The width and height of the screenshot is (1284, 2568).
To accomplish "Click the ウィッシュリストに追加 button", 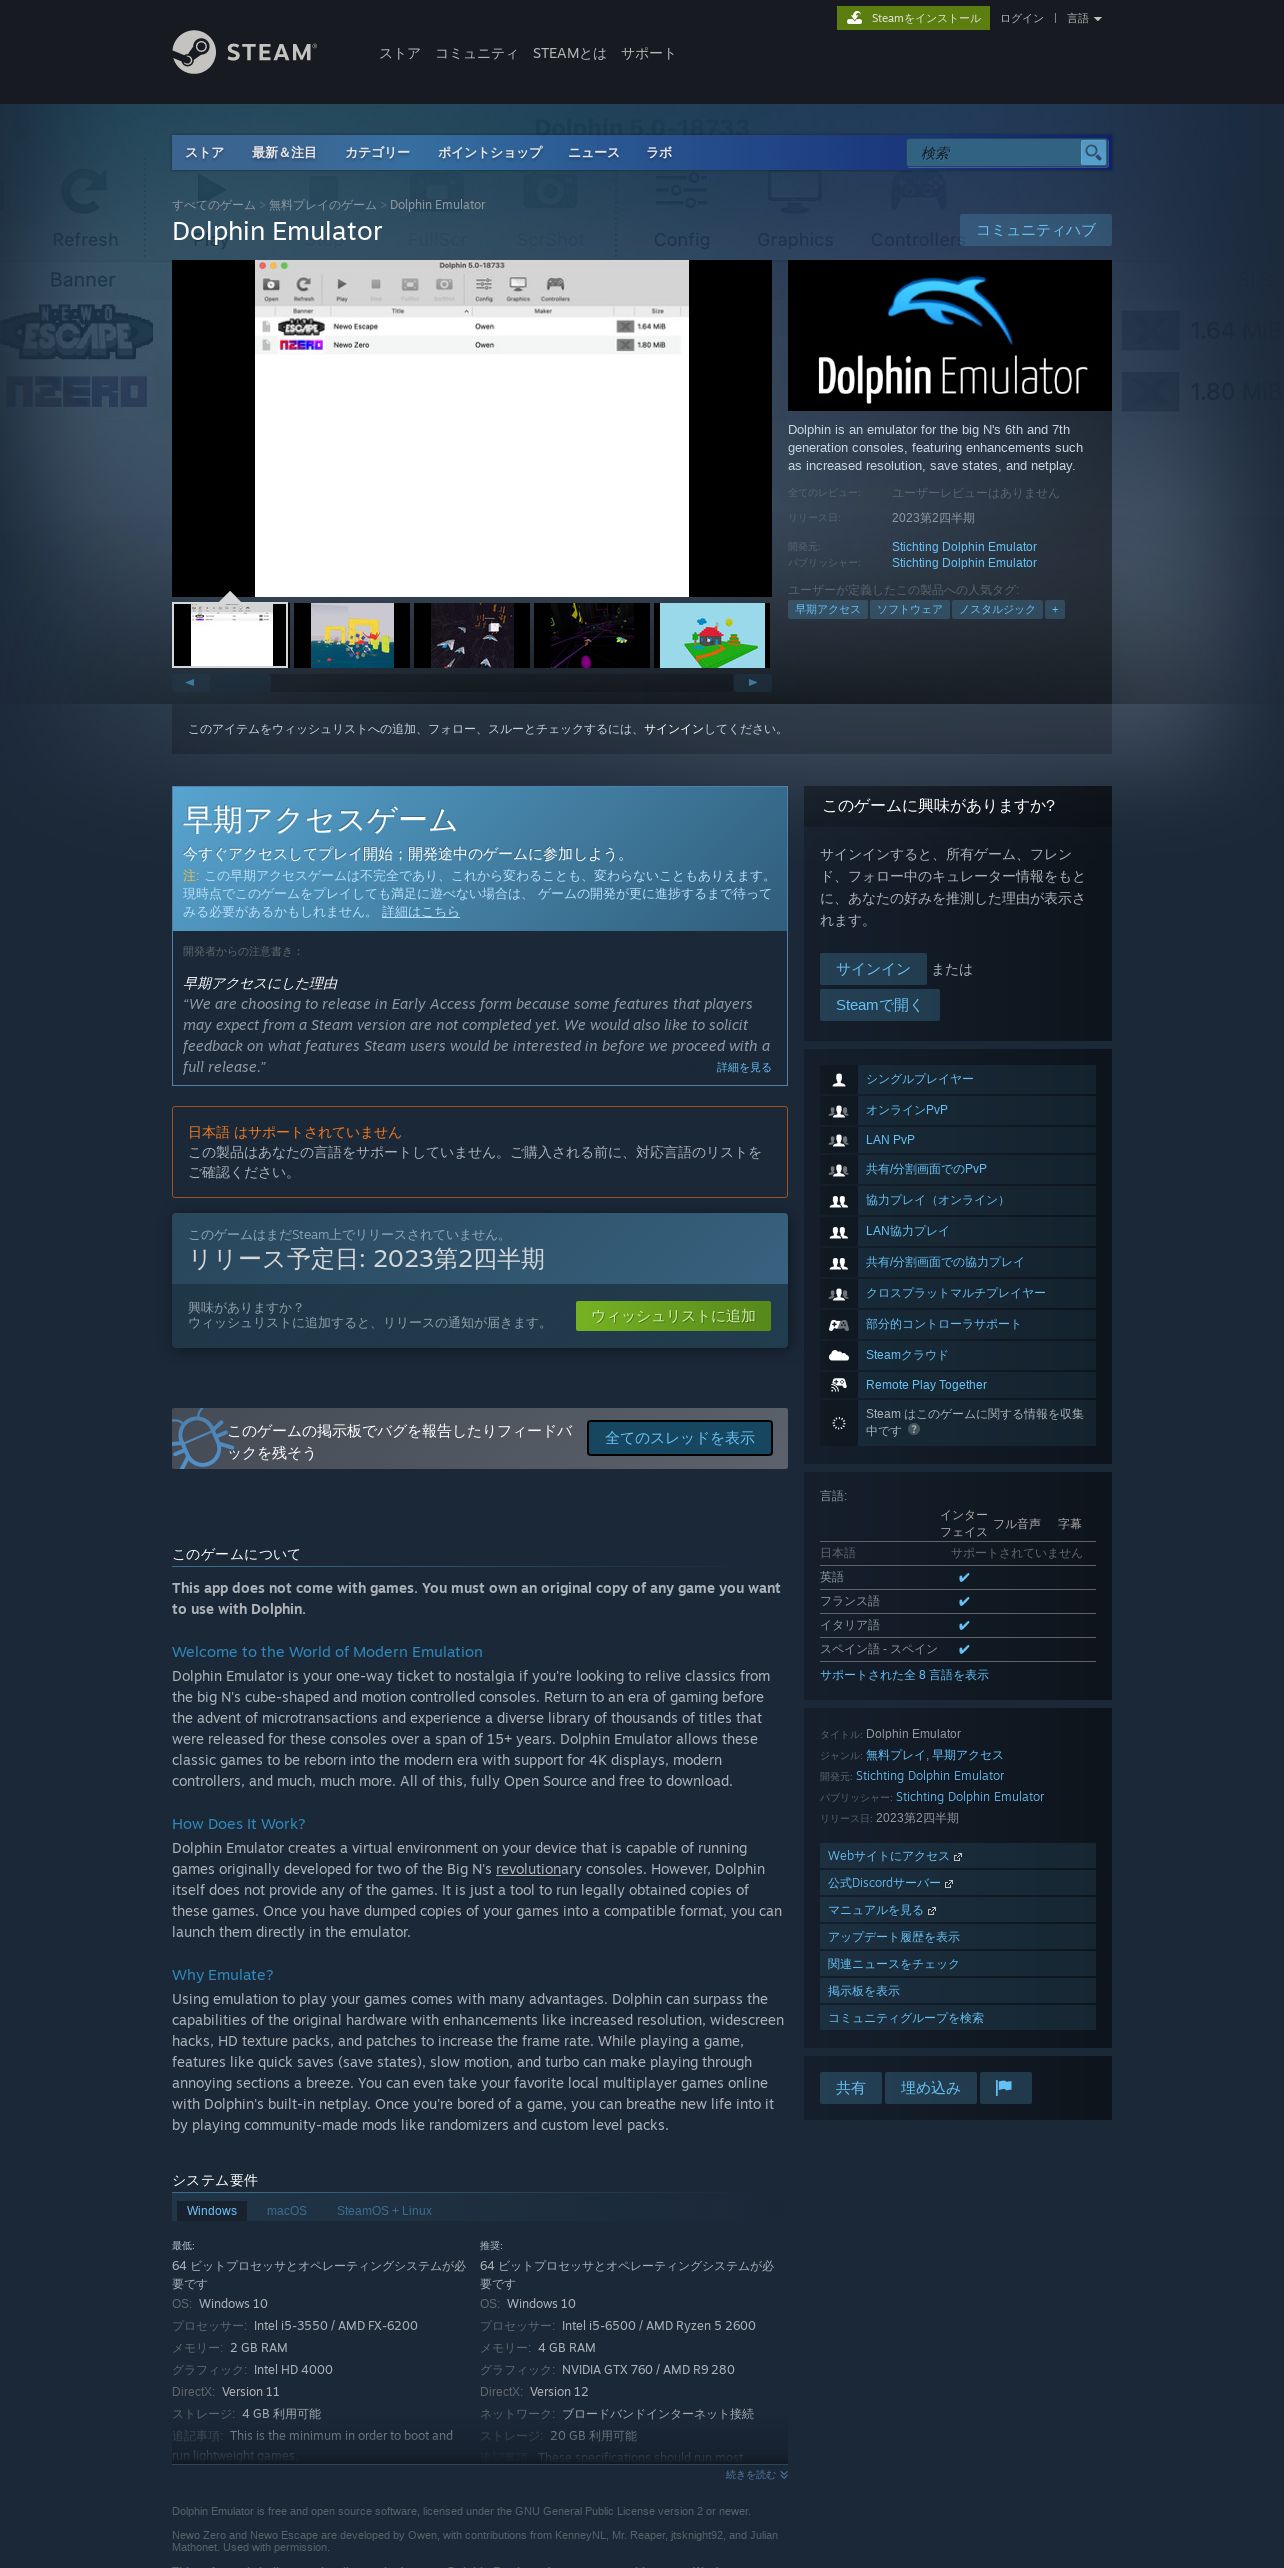I will tap(673, 1316).
